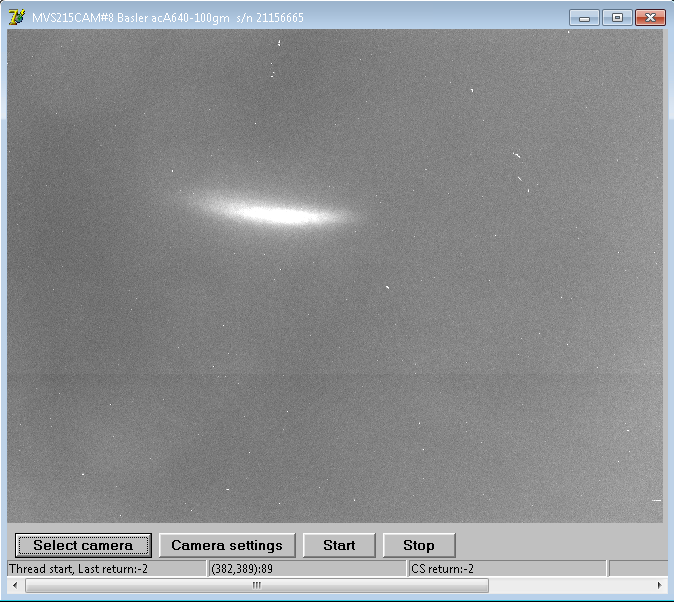Viewport: 674px width, 602px height.
Task: Click the empty rightmost status bar panel
Action: pos(638,569)
